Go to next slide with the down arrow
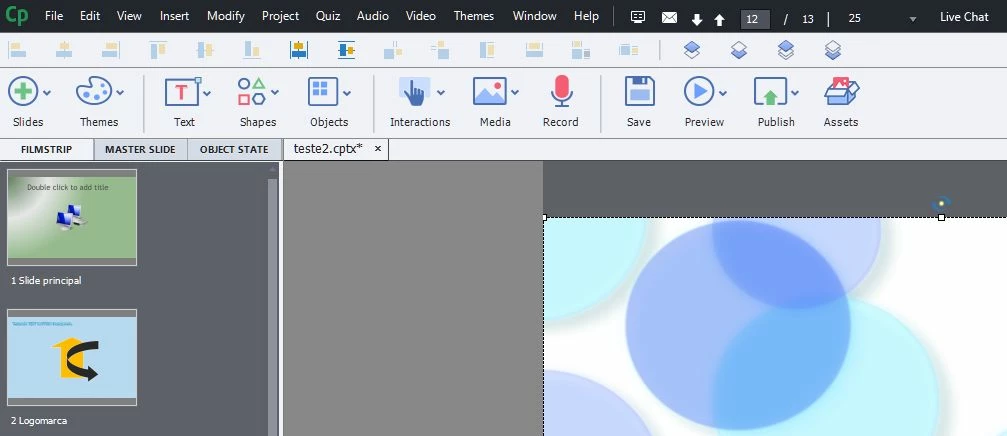Image resolution: width=1007 pixels, height=436 pixels. [x=697, y=20]
